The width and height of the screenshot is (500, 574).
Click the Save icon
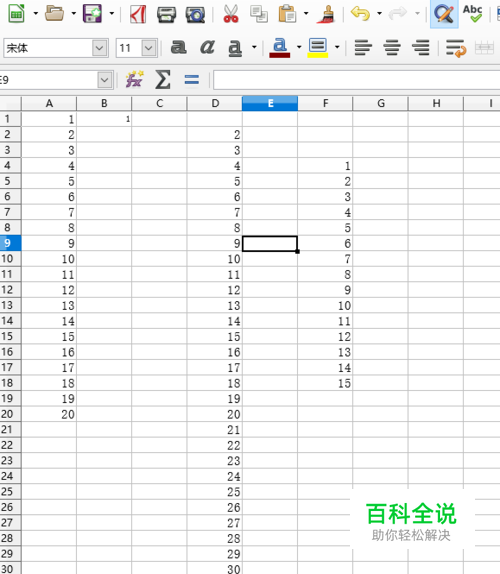tap(92, 14)
